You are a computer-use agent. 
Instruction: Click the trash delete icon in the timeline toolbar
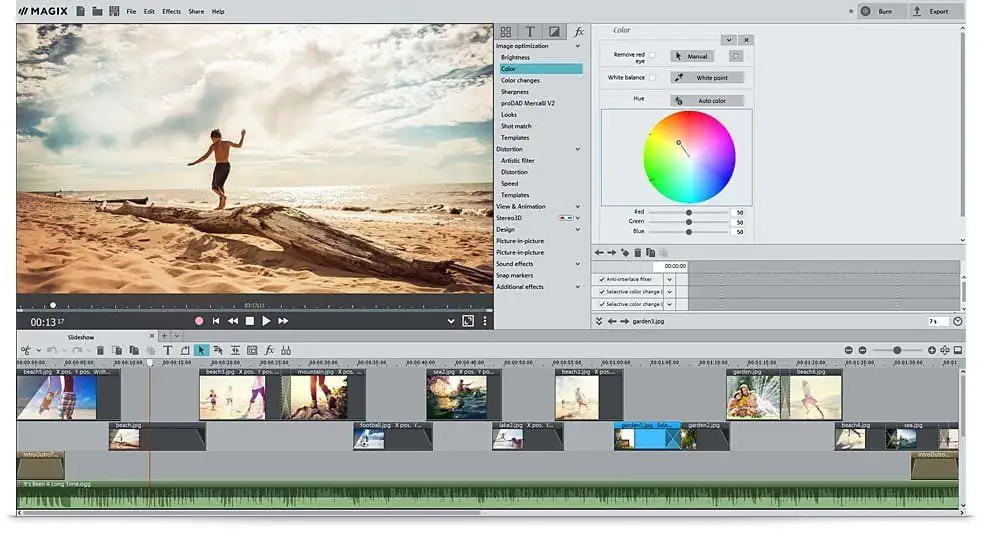point(100,350)
